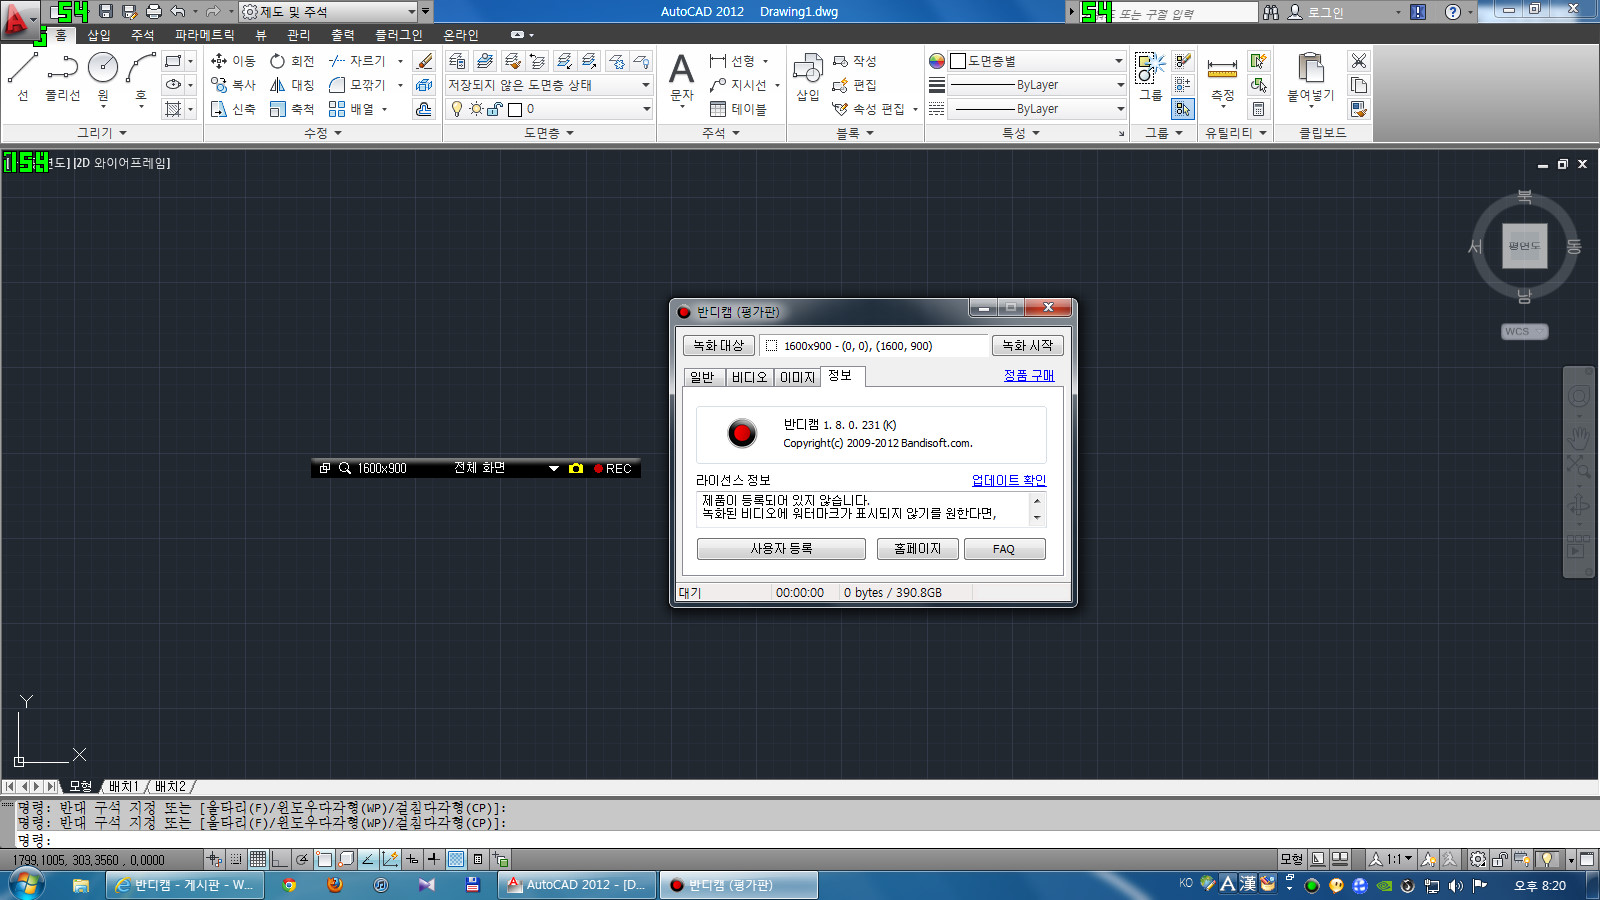Image resolution: width=1600 pixels, height=900 pixels.
Task: Click the Paste (붙여넣기) clipboard button
Action: pos(1311,78)
